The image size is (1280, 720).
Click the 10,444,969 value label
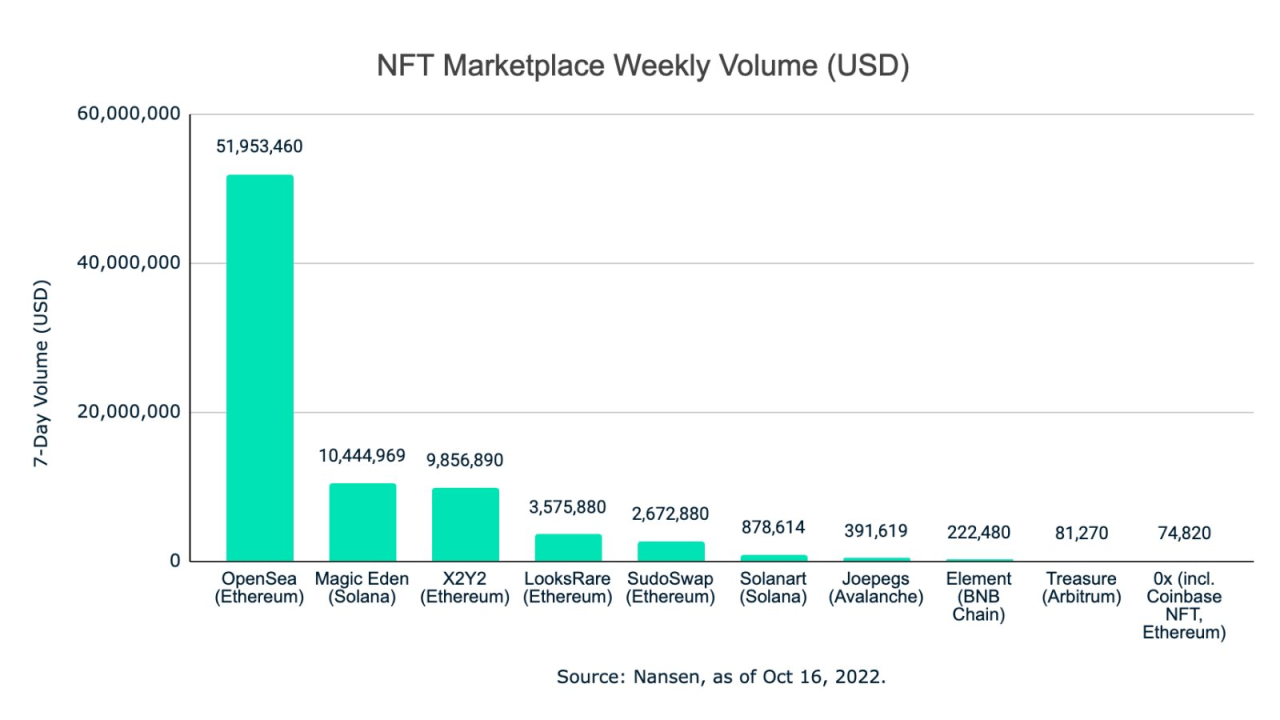point(362,456)
